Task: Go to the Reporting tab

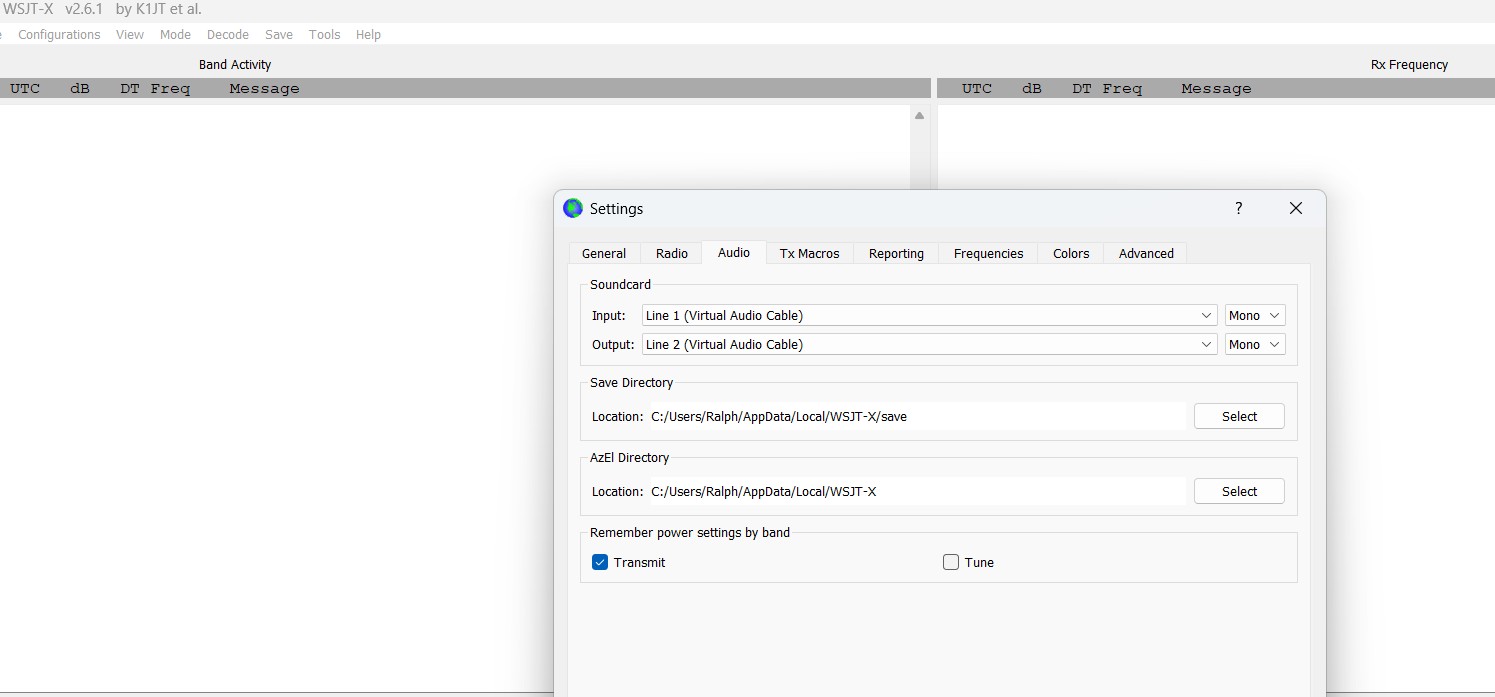Action: pos(896,253)
